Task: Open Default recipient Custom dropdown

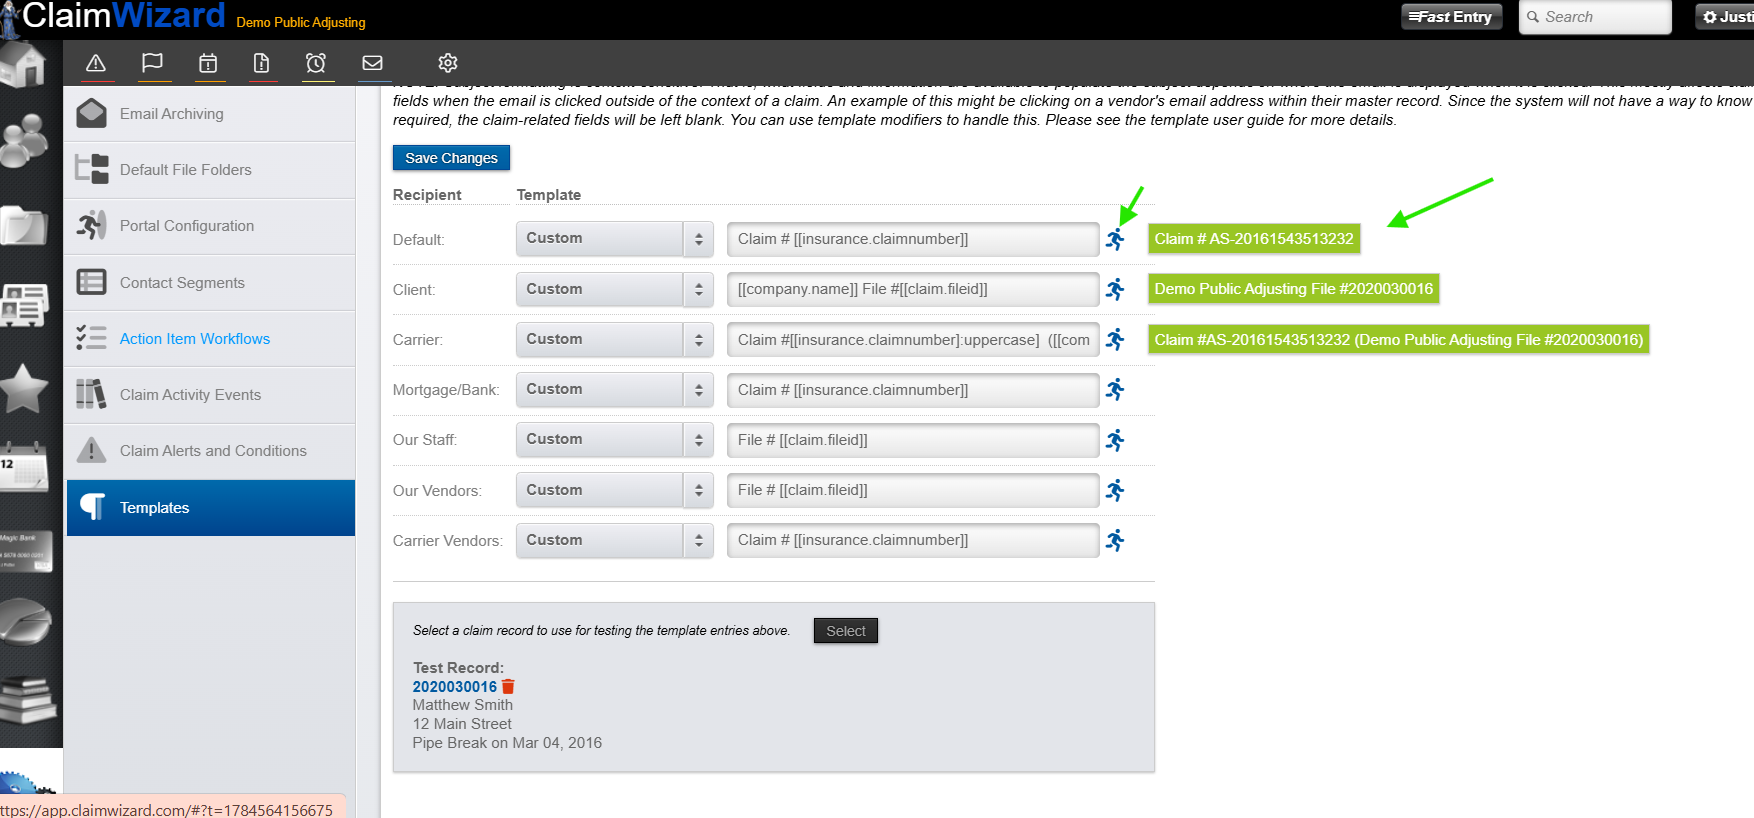Action: (615, 239)
